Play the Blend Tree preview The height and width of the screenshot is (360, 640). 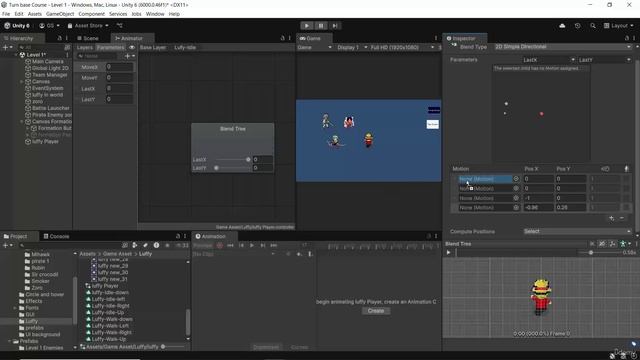click(x=449, y=253)
